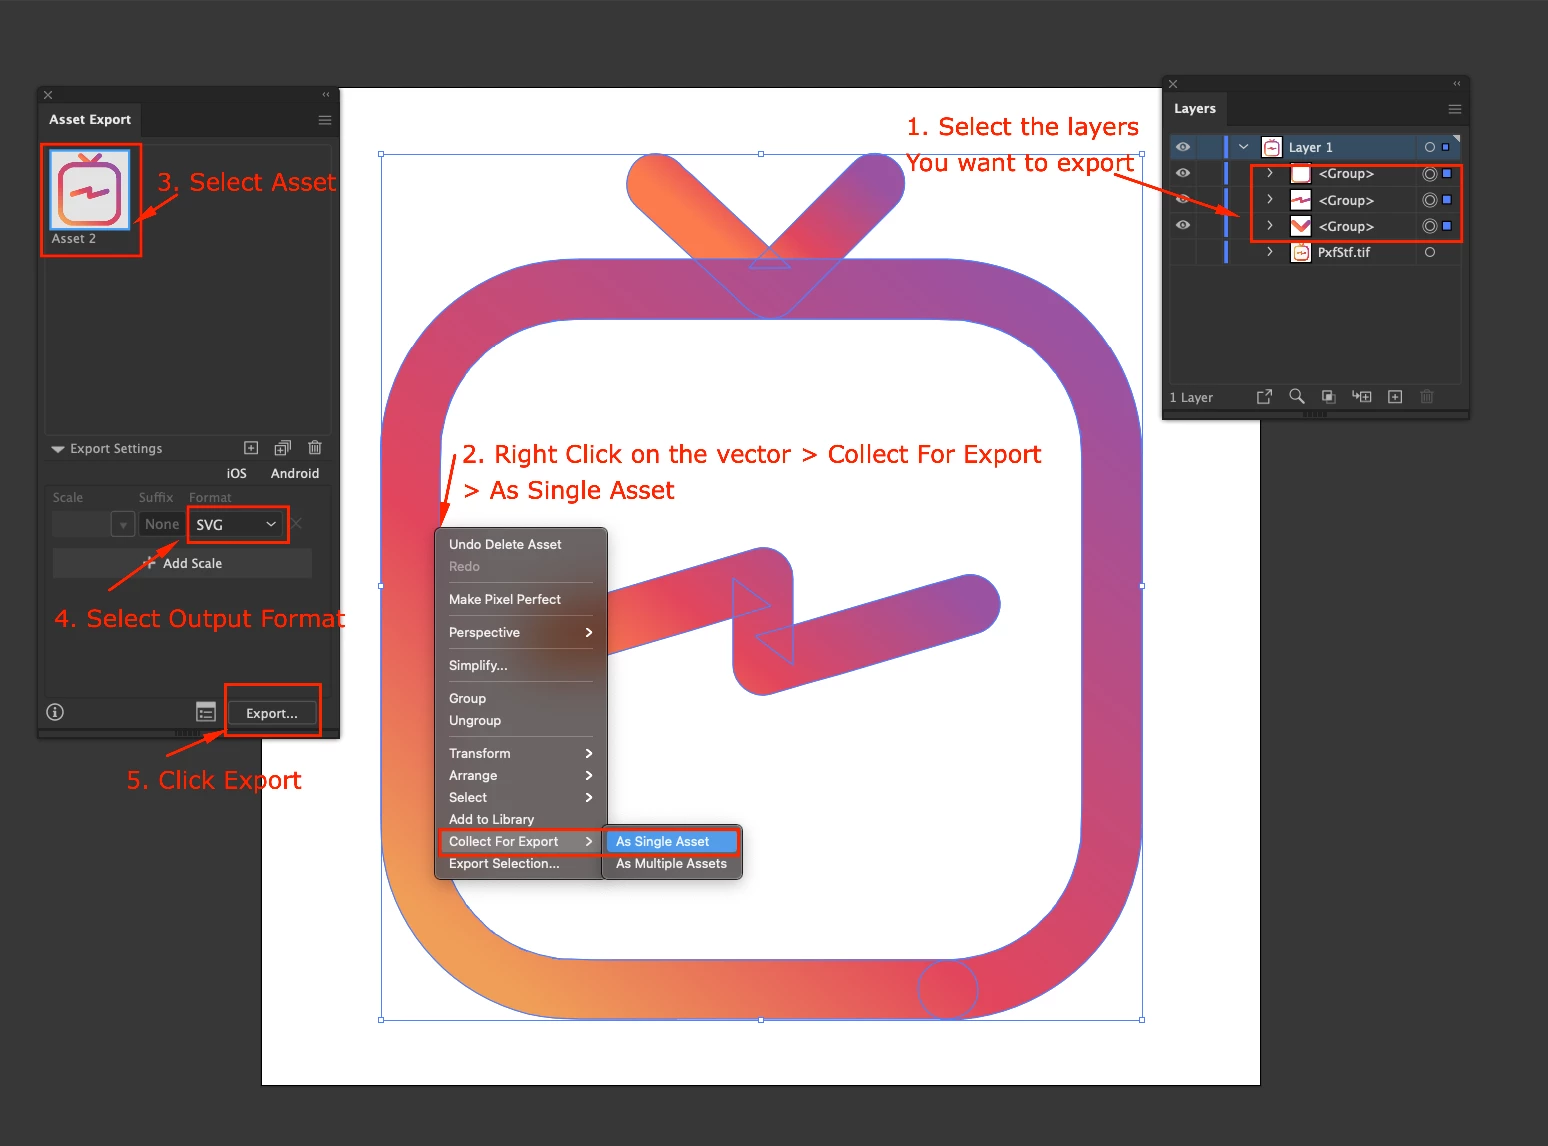Click Make/Release Clipping Mask icon
1548x1146 pixels.
point(1329,397)
